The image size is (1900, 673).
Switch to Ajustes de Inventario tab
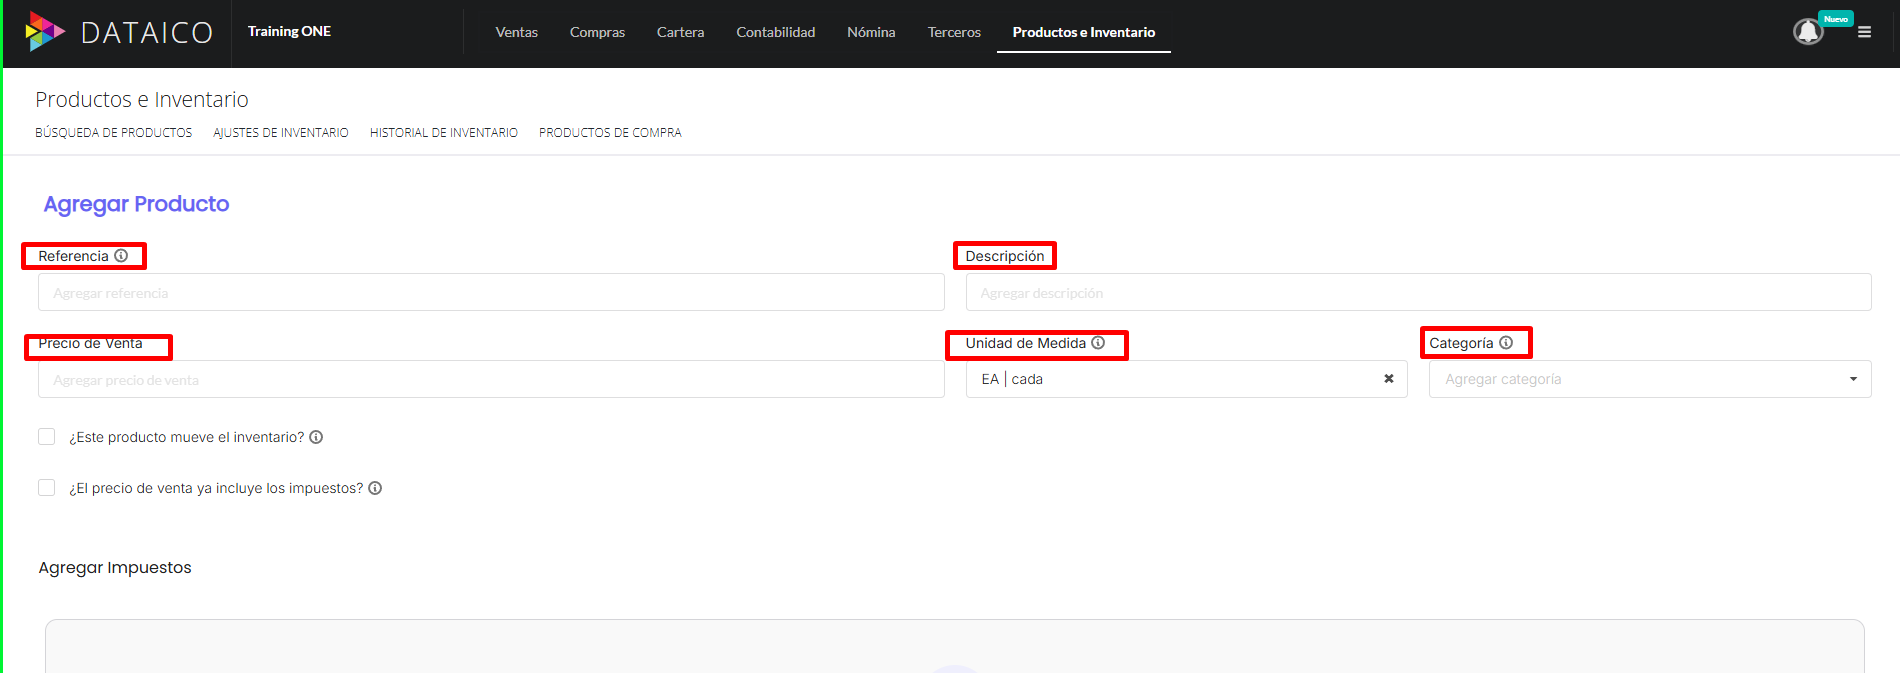(x=280, y=132)
